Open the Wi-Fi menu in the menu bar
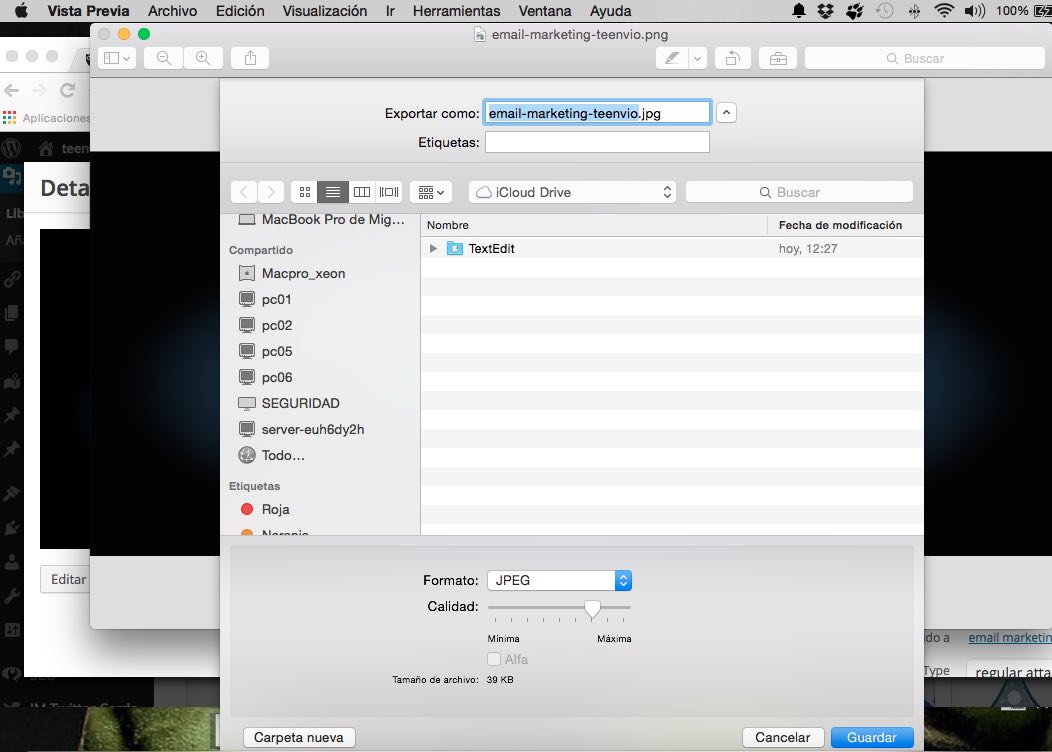Screen dimensions: 1052x752 tap(944, 11)
